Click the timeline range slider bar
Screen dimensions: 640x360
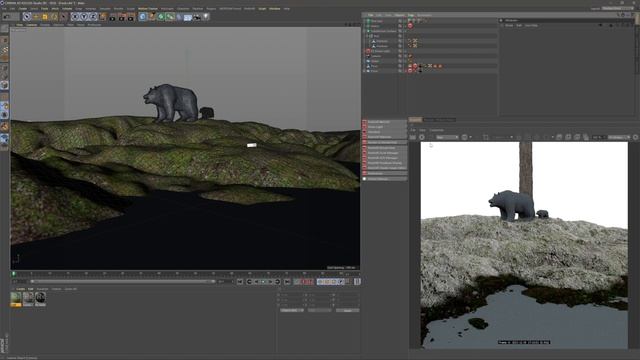[x=122, y=282]
